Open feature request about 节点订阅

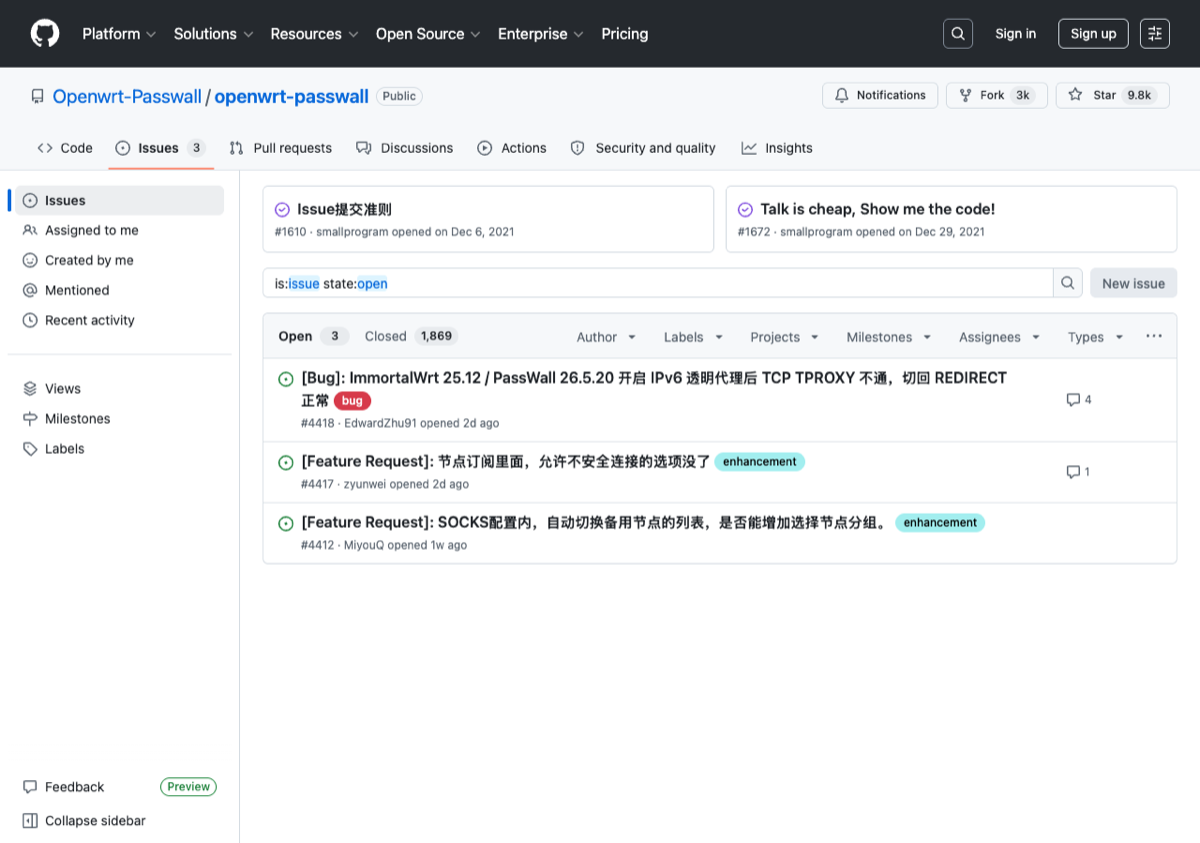pos(505,462)
